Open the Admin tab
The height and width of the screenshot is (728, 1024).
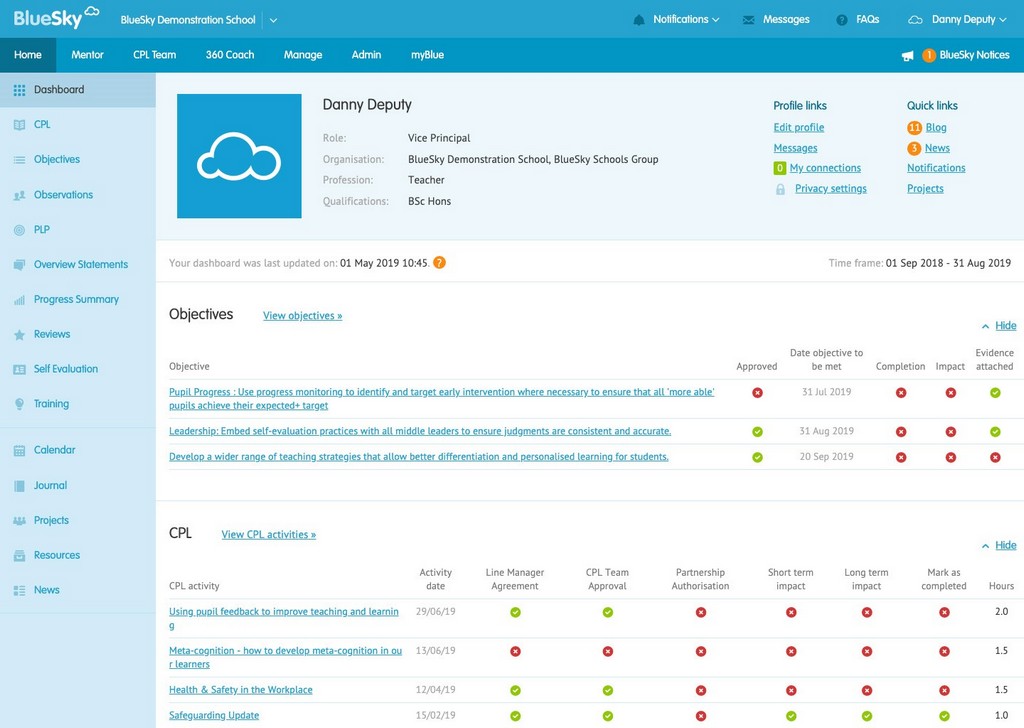(x=366, y=55)
